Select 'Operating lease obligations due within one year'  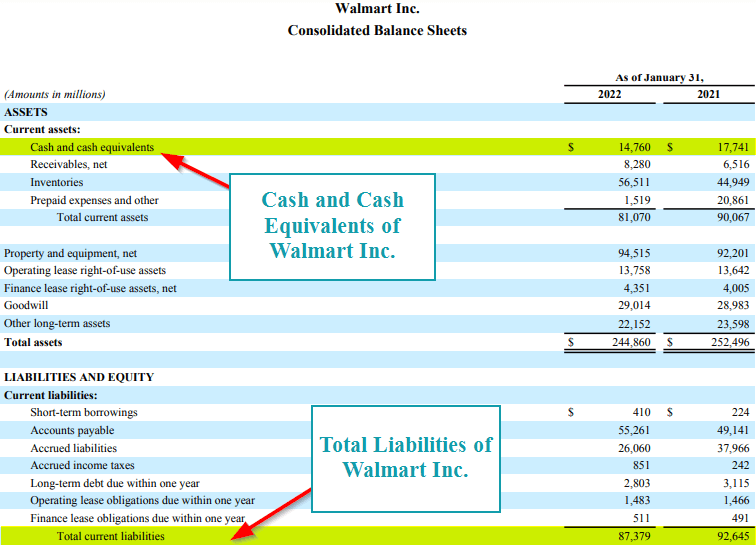[143, 501]
